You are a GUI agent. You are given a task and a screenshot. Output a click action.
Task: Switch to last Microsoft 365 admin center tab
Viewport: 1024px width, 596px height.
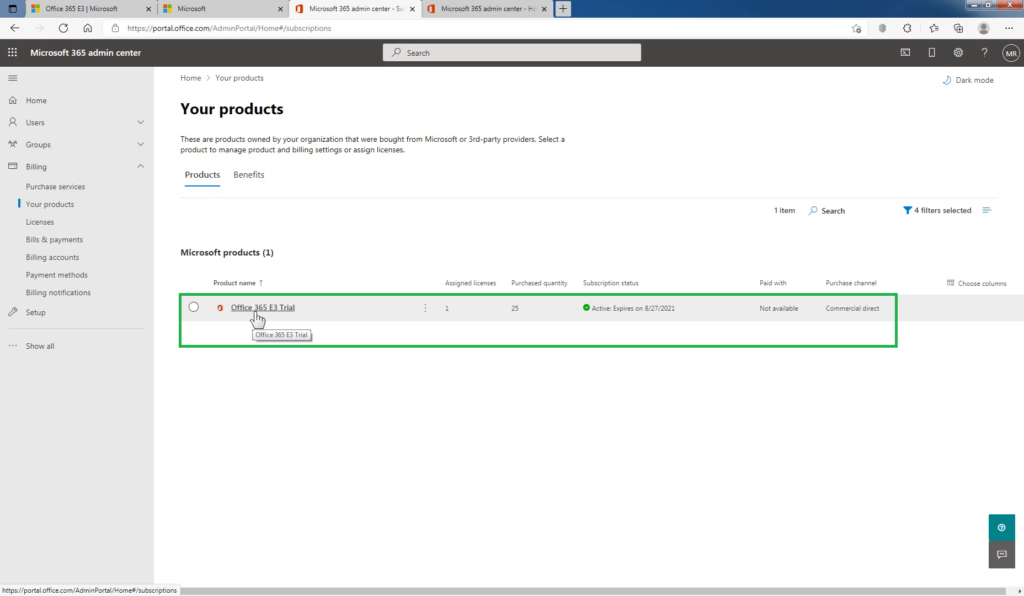tap(488, 8)
